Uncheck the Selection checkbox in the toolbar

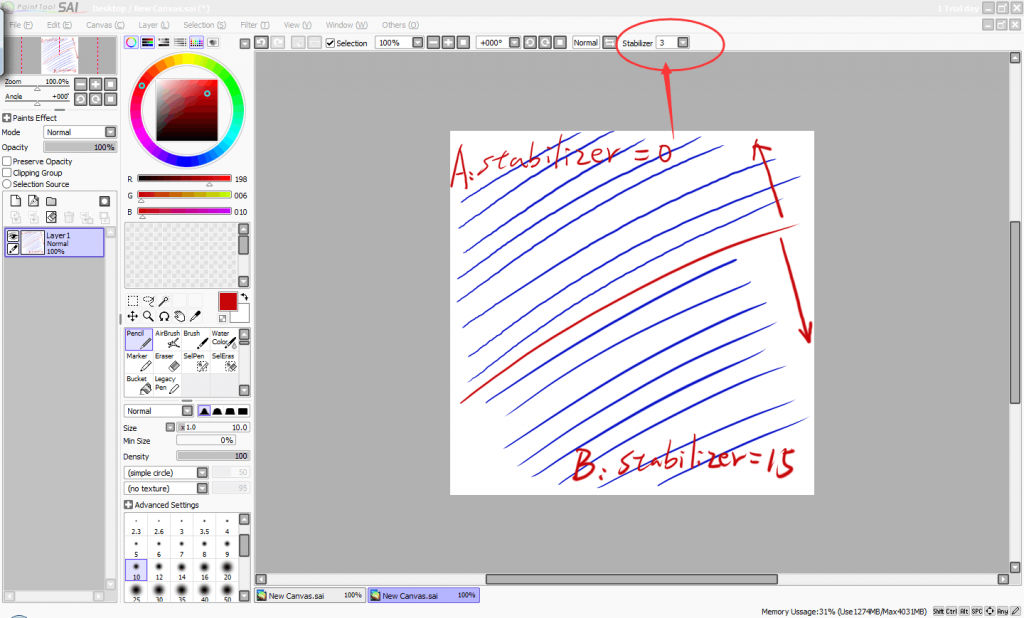tap(330, 42)
